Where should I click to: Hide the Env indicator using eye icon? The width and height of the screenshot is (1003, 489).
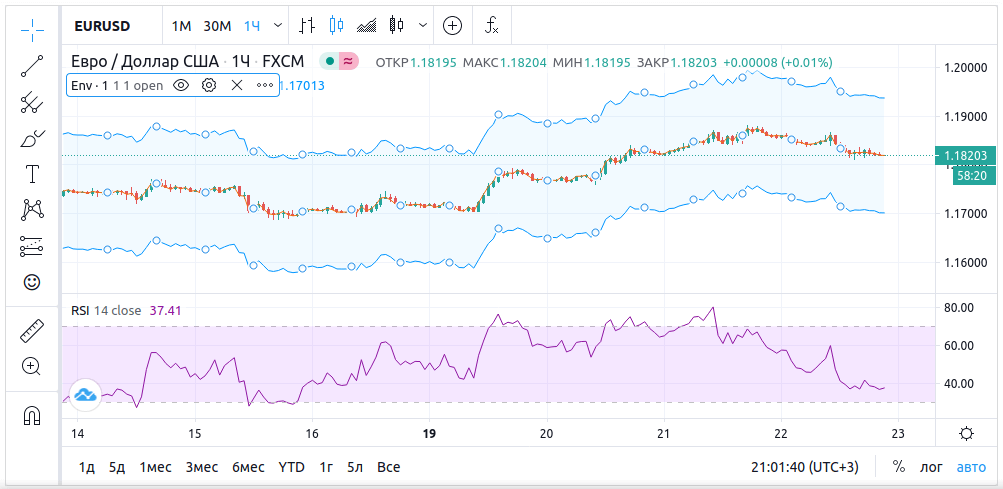point(181,86)
